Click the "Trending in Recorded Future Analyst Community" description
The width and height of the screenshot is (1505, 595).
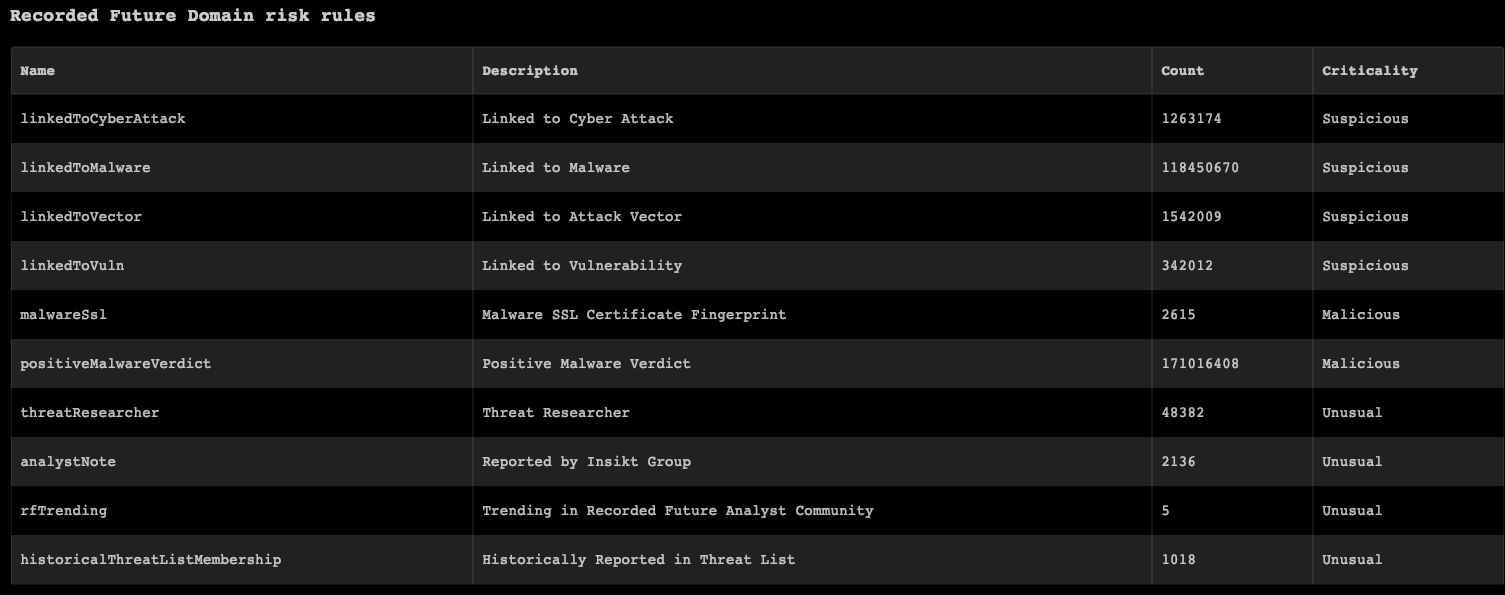point(677,511)
